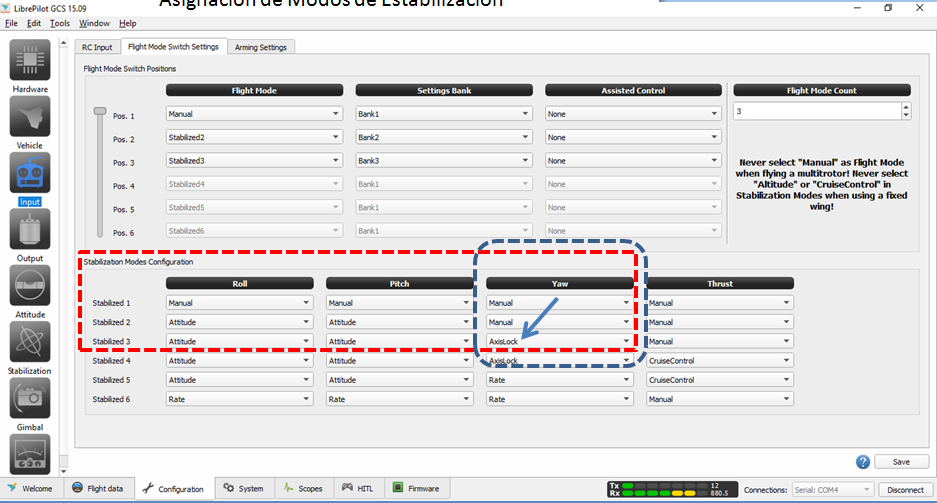Click the Disconnect button
The width and height of the screenshot is (937, 503).
point(905,489)
